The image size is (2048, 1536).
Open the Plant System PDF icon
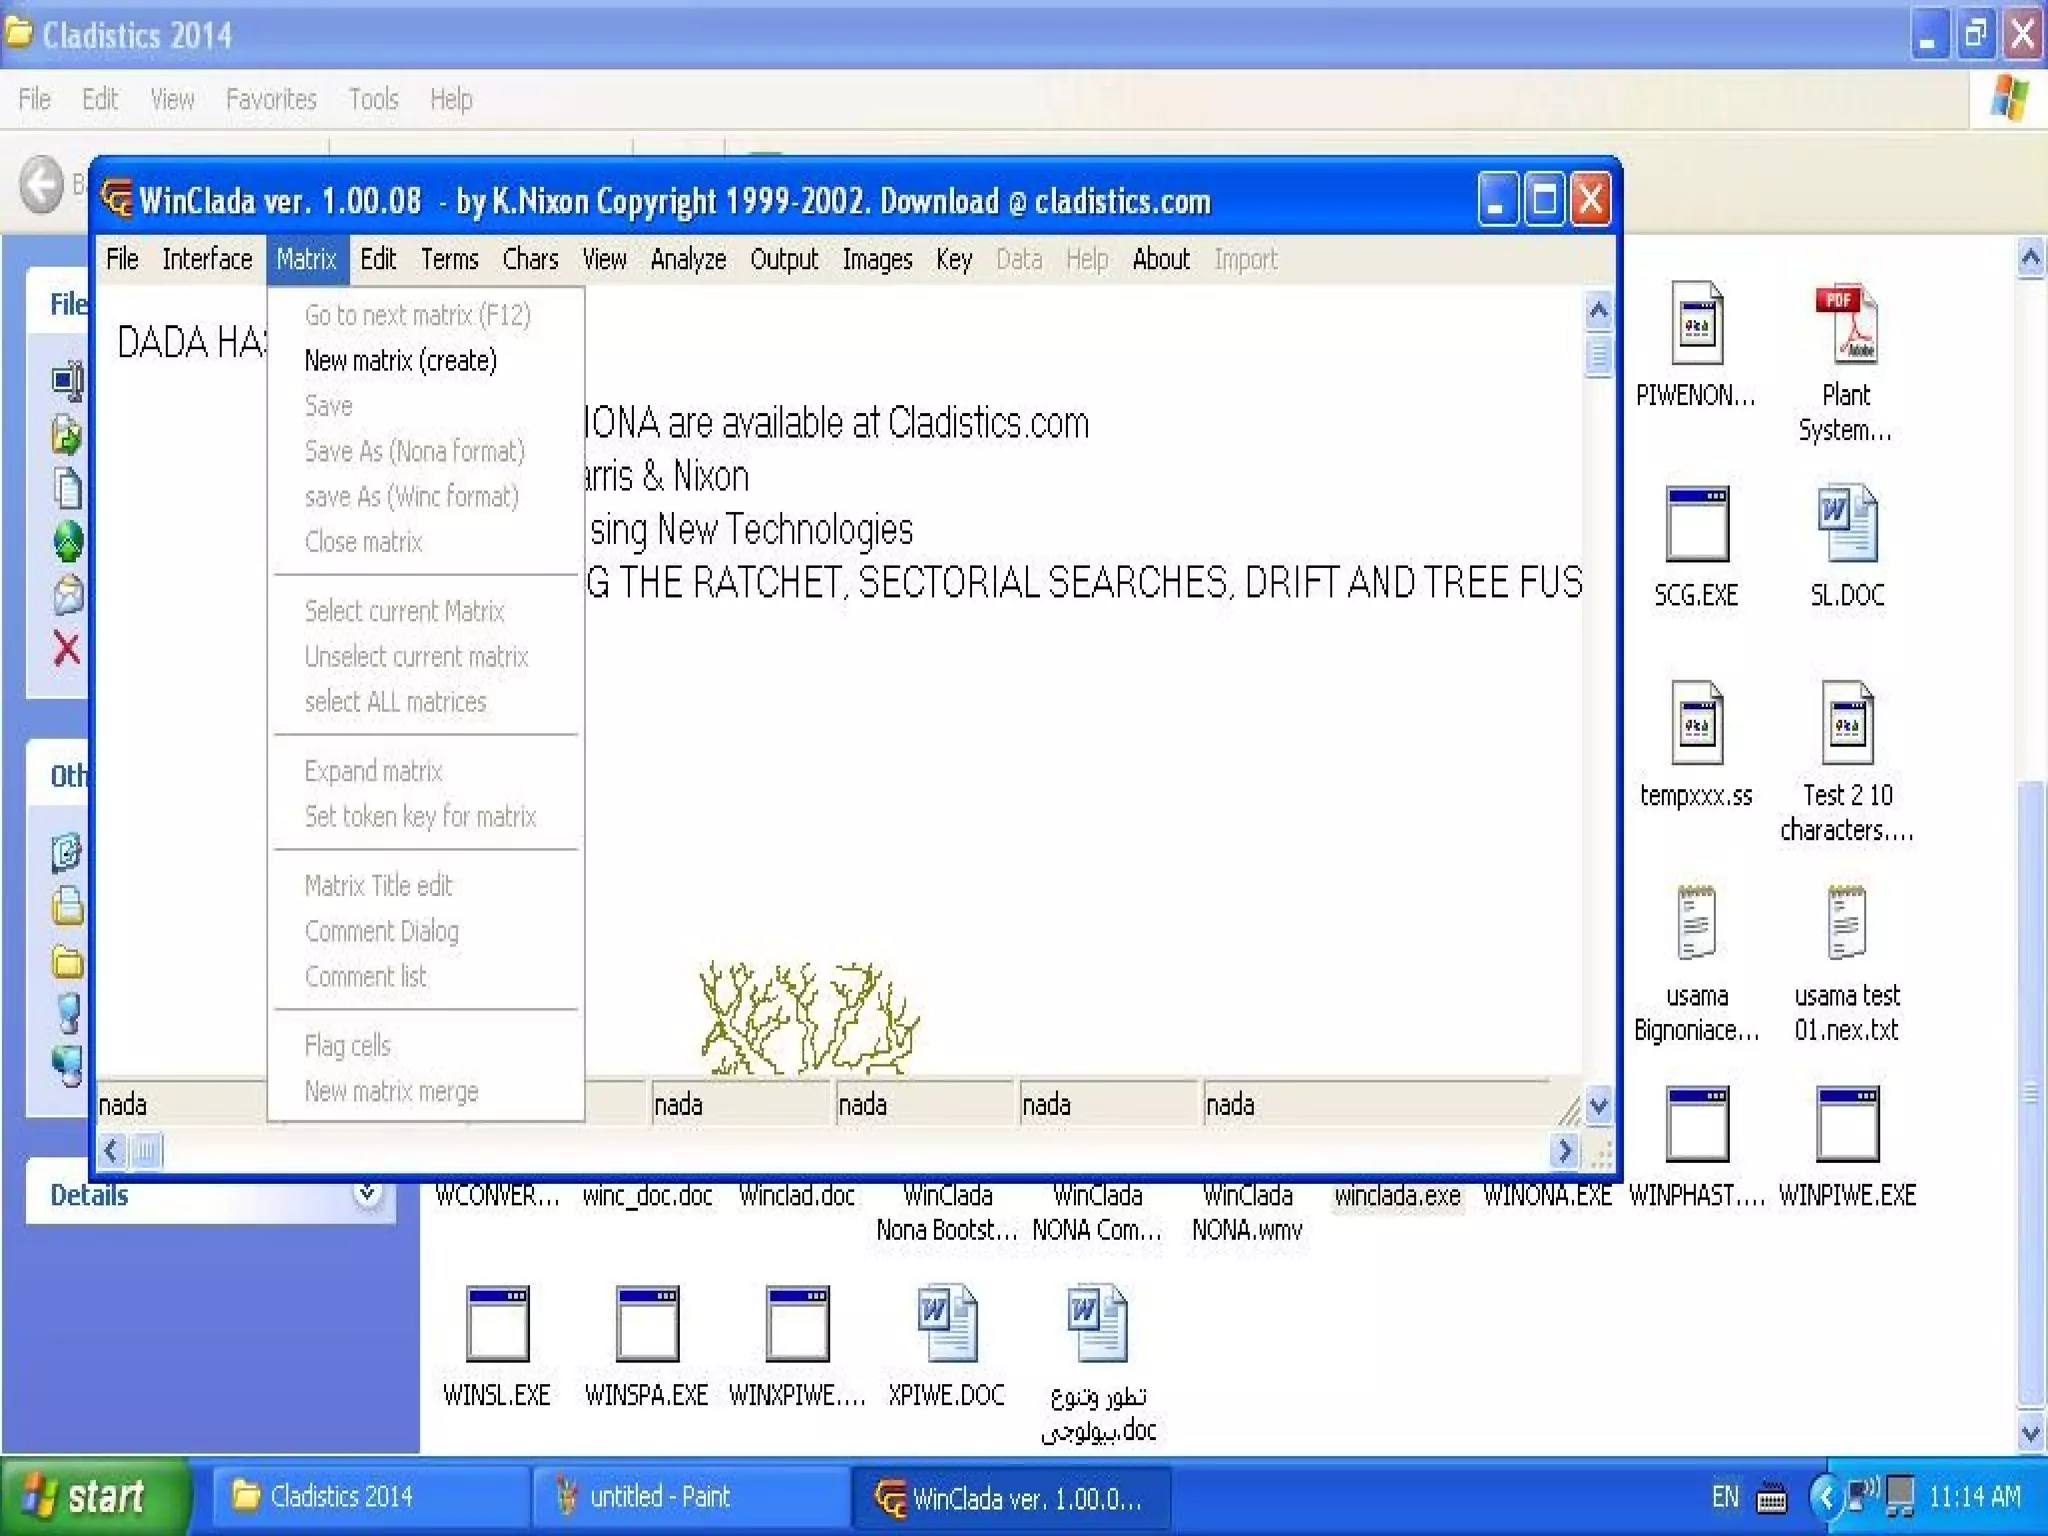click(x=1846, y=325)
